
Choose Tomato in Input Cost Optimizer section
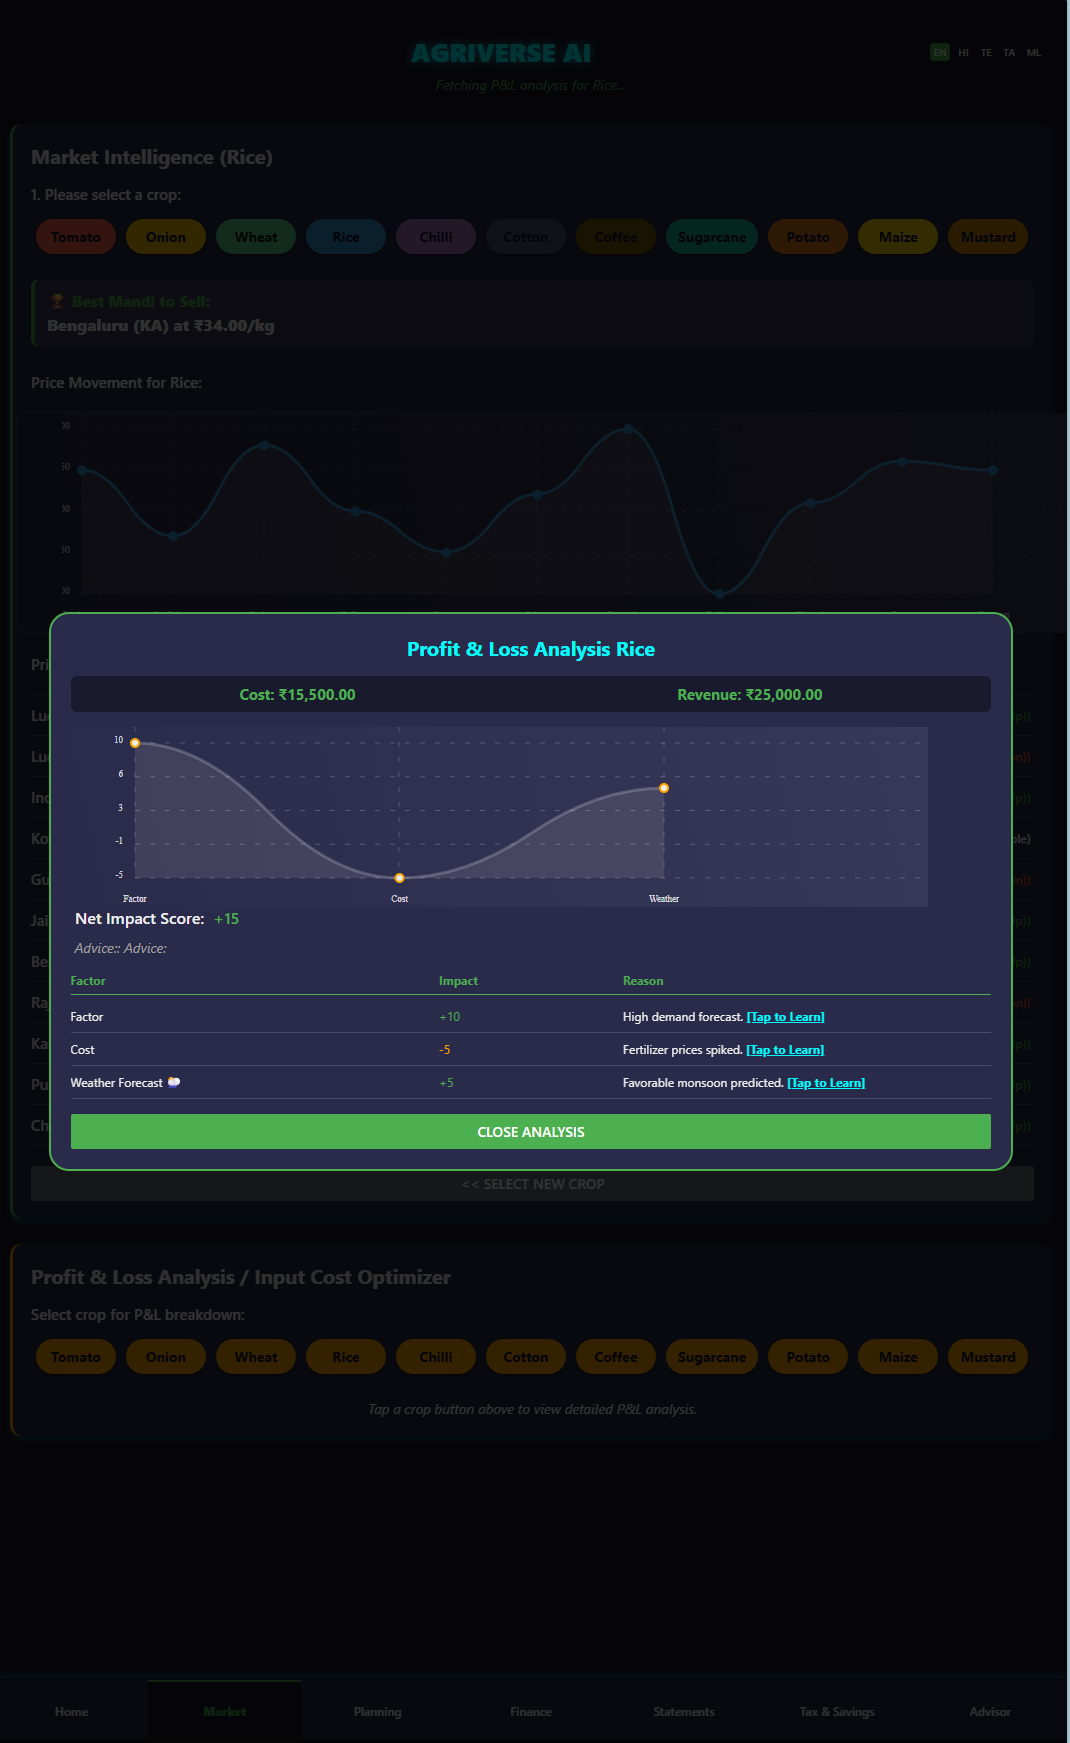76,1357
